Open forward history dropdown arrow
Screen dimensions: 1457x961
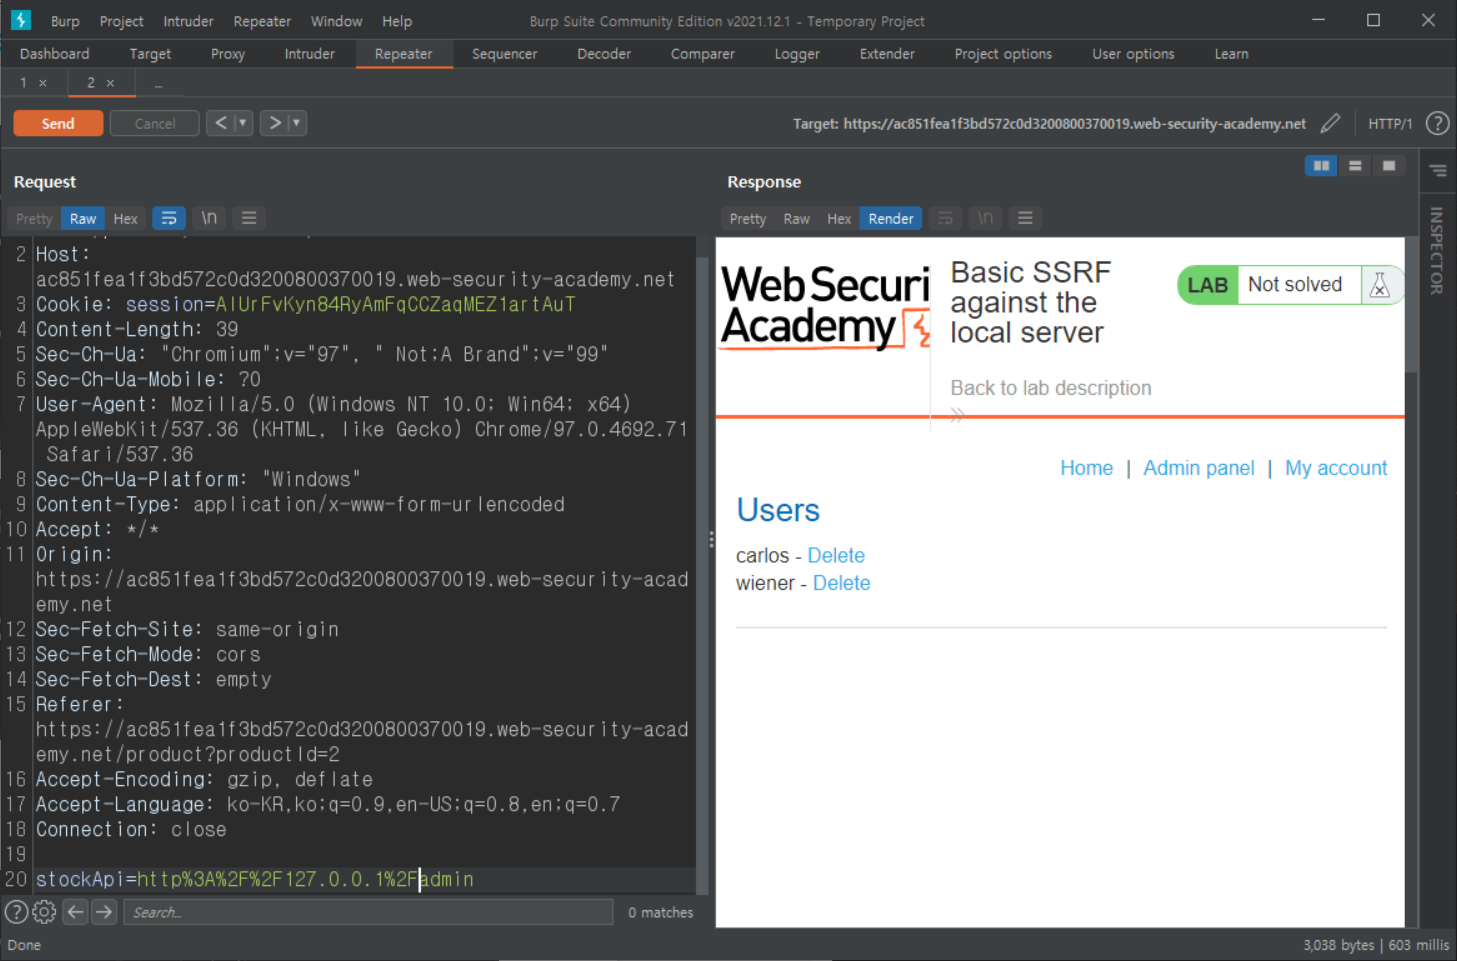coord(297,123)
